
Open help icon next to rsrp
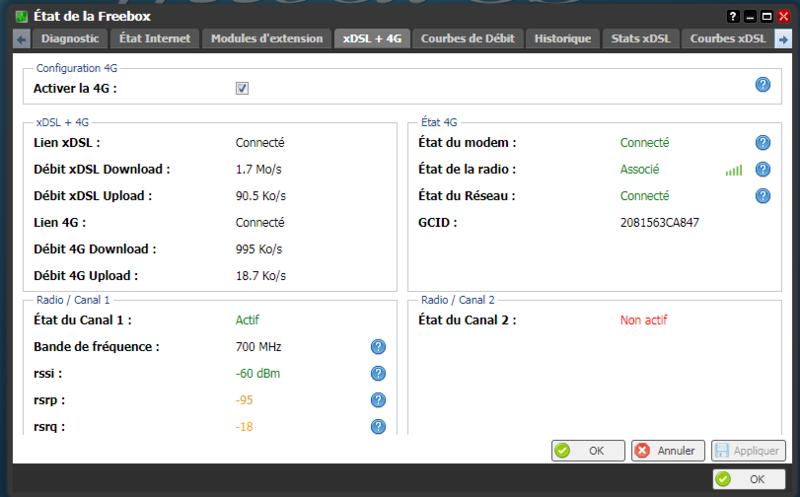(x=378, y=400)
